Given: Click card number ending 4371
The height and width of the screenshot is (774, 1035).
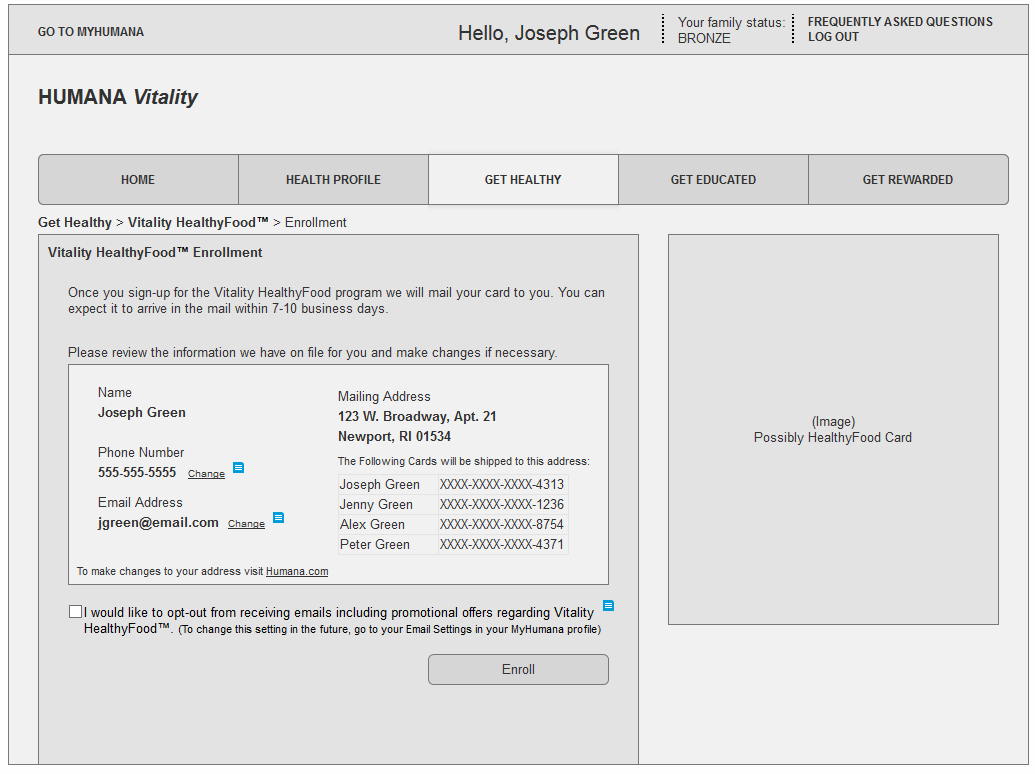Looking at the screenshot, I should coord(502,544).
